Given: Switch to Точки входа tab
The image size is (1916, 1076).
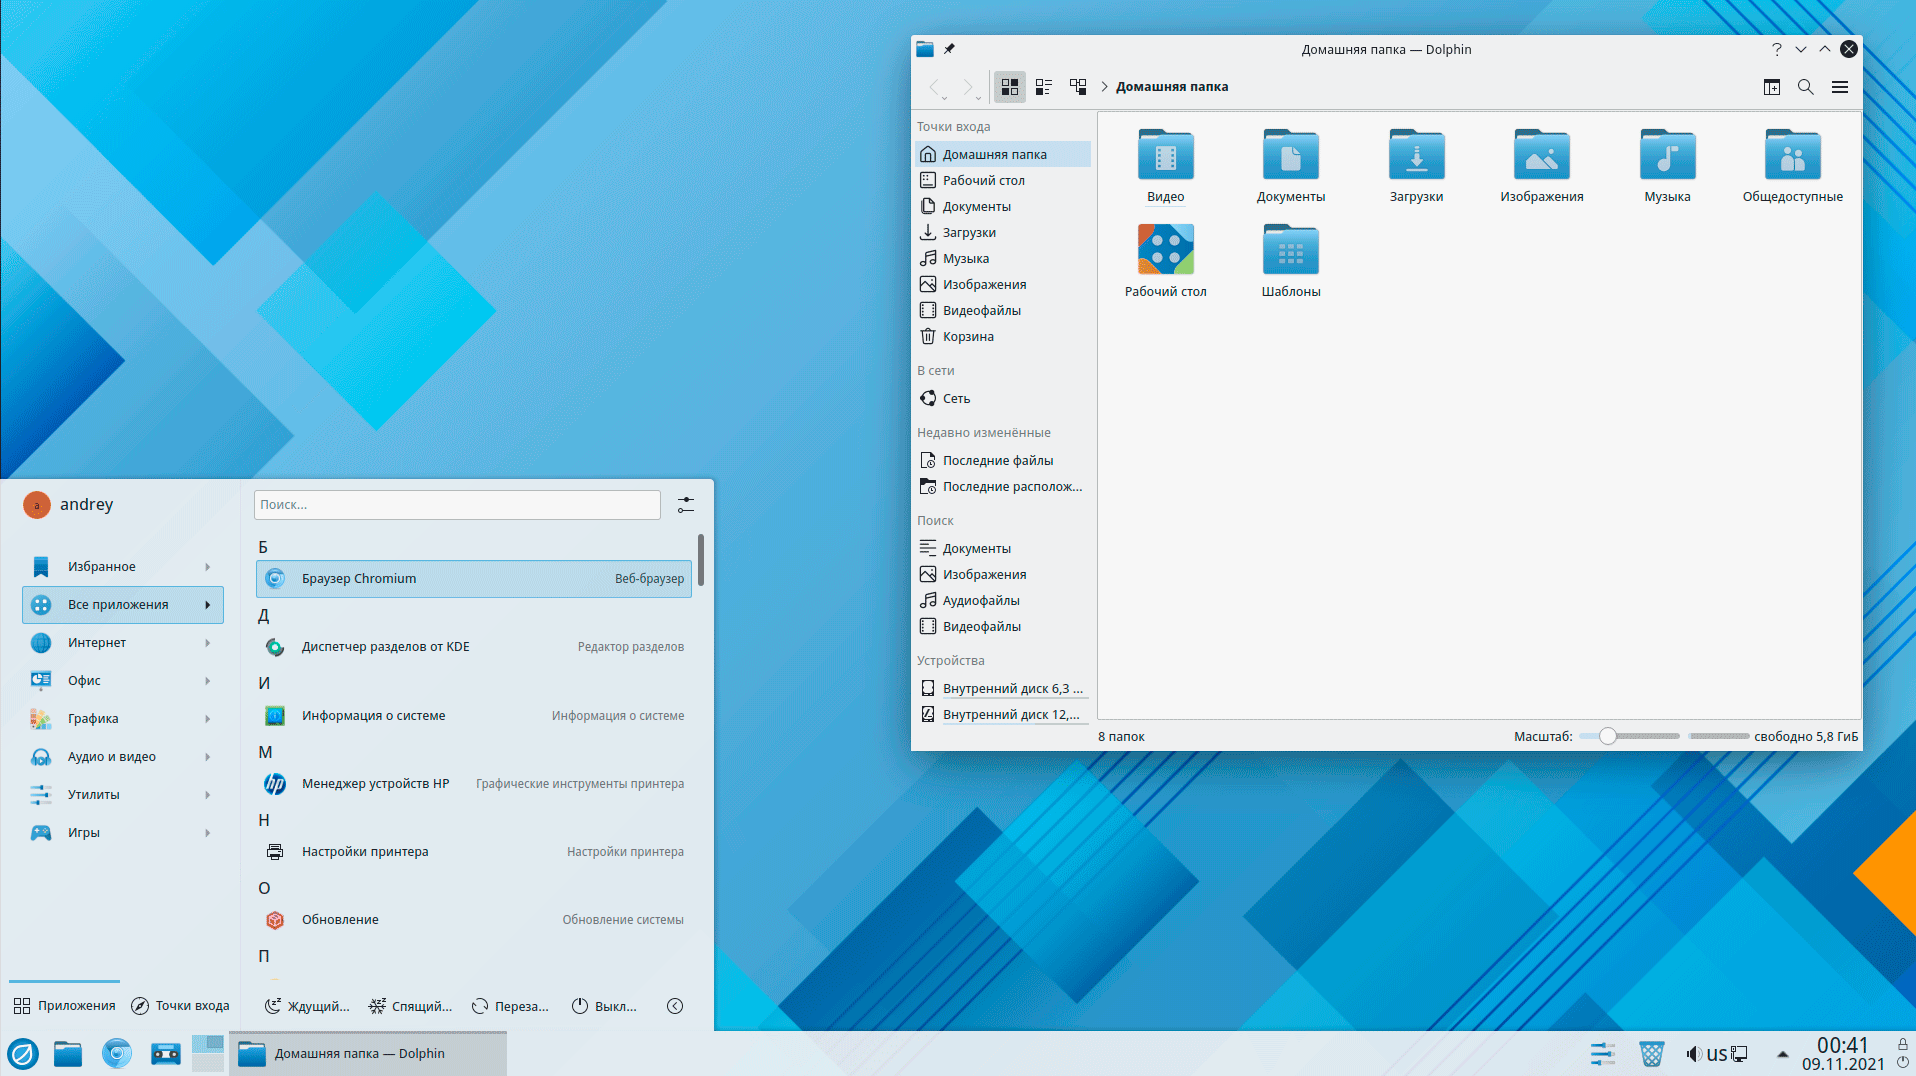Looking at the screenshot, I should [181, 1006].
